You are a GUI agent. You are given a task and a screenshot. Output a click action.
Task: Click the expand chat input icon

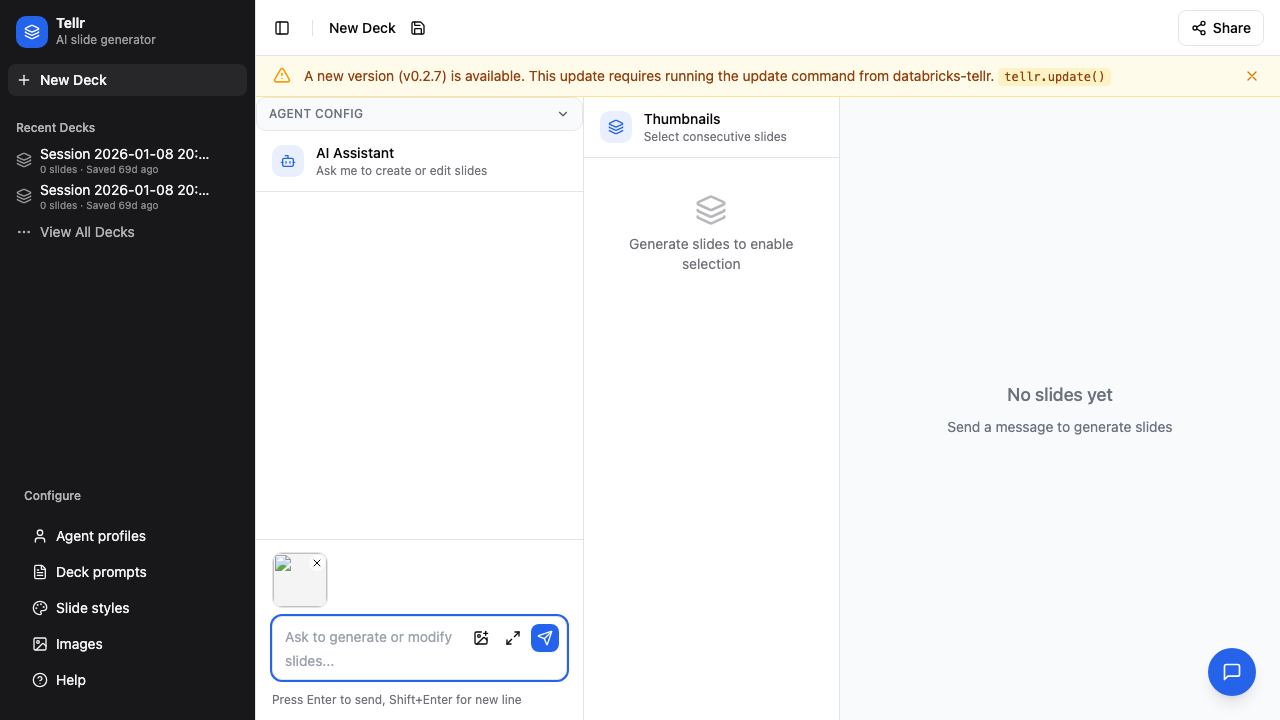[513, 637]
